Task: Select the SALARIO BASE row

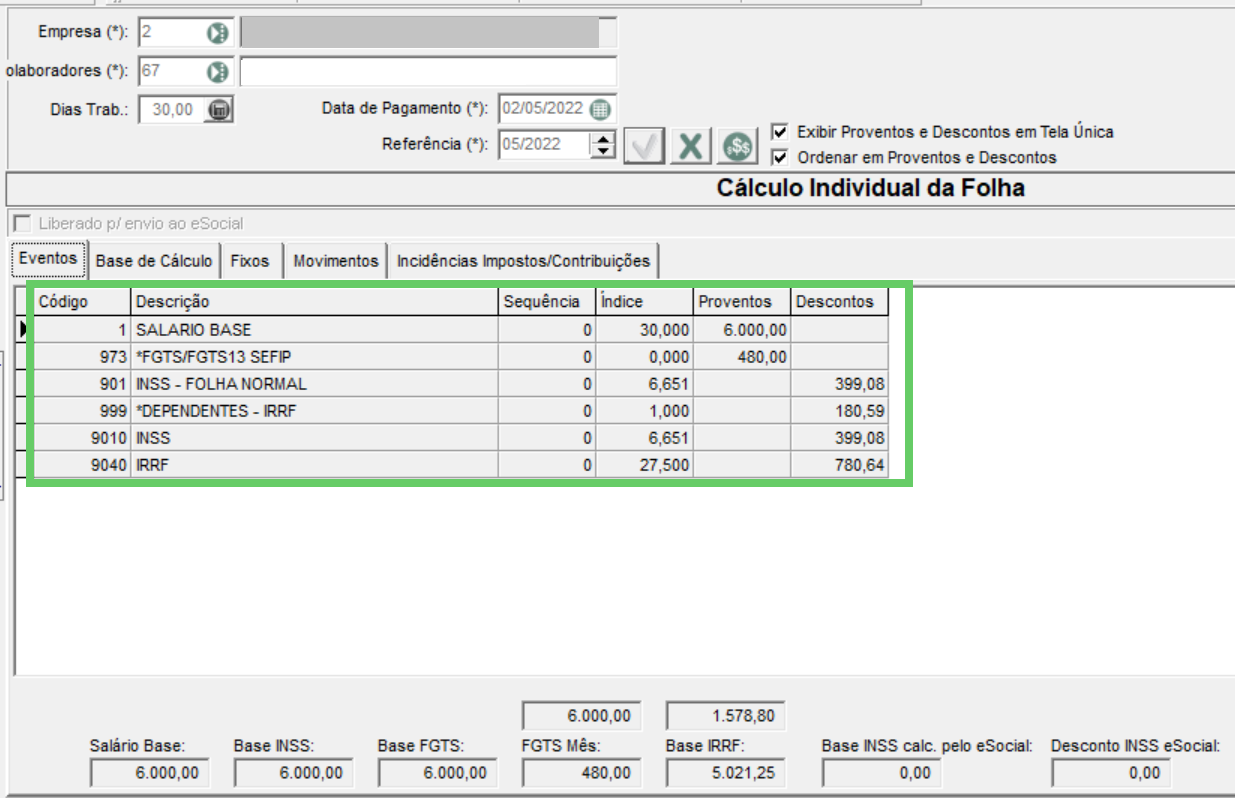Action: pyautogui.click(x=461, y=329)
